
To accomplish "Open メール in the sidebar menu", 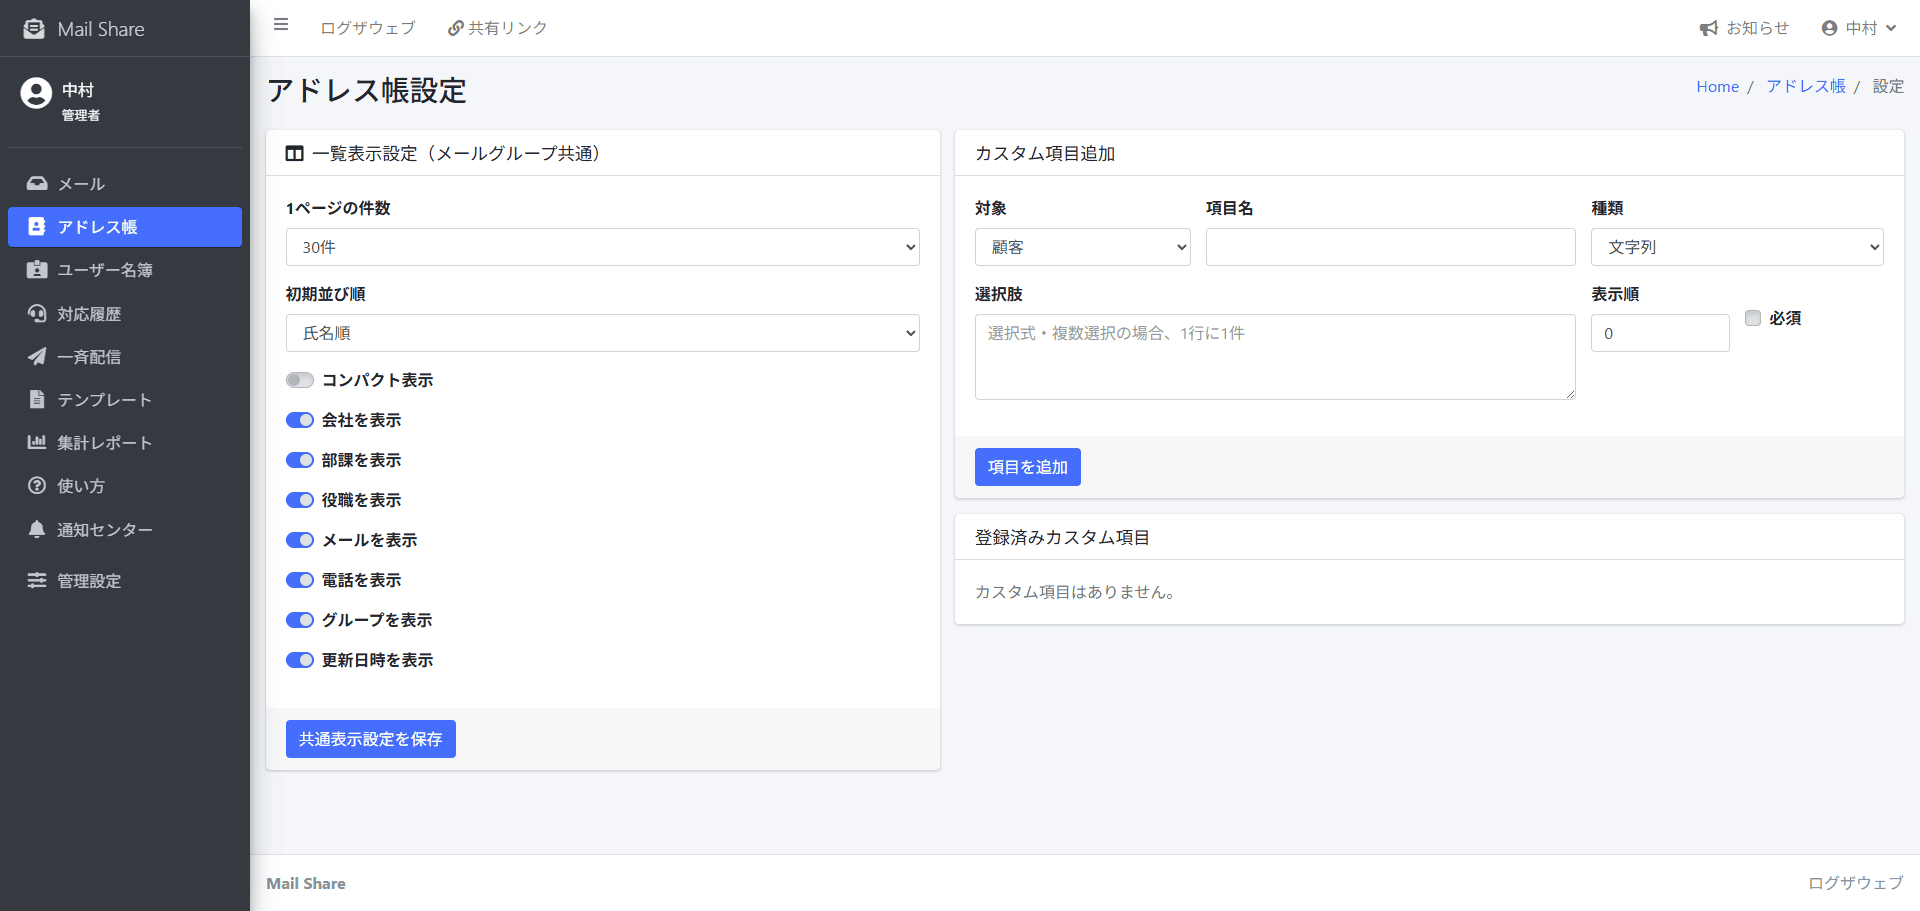I will [x=125, y=184].
